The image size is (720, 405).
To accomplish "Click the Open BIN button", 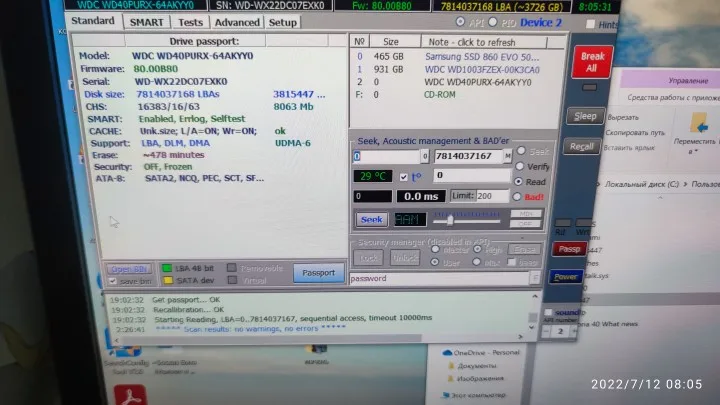I will point(129,269).
